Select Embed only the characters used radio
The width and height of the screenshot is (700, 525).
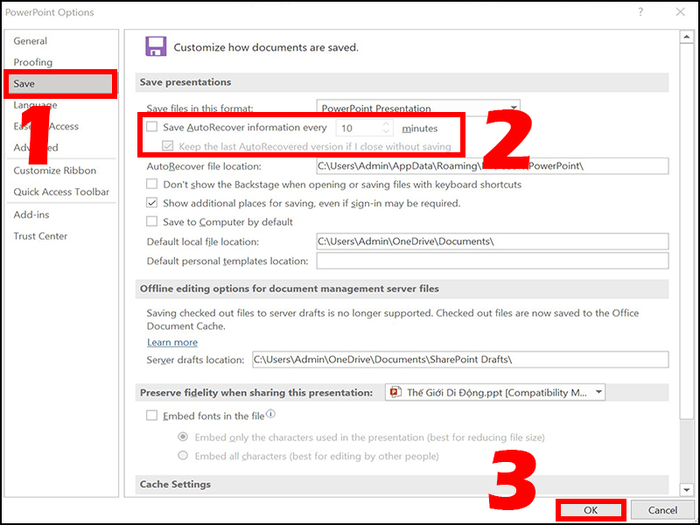click(183, 437)
